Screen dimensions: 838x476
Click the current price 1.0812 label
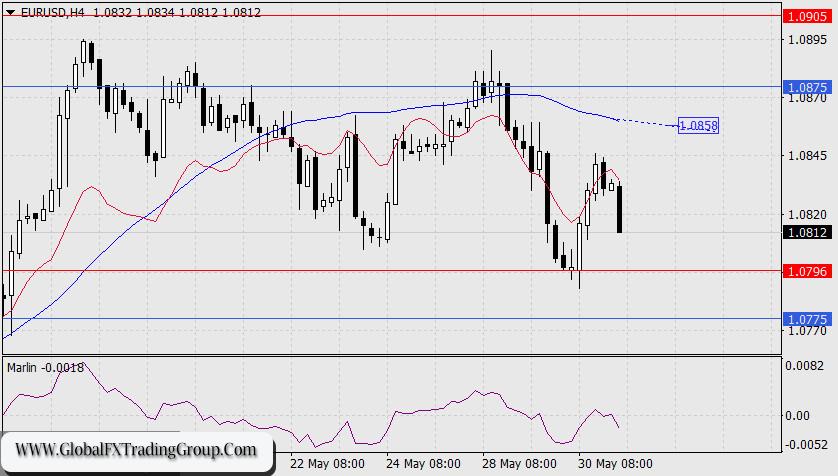click(x=808, y=232)
